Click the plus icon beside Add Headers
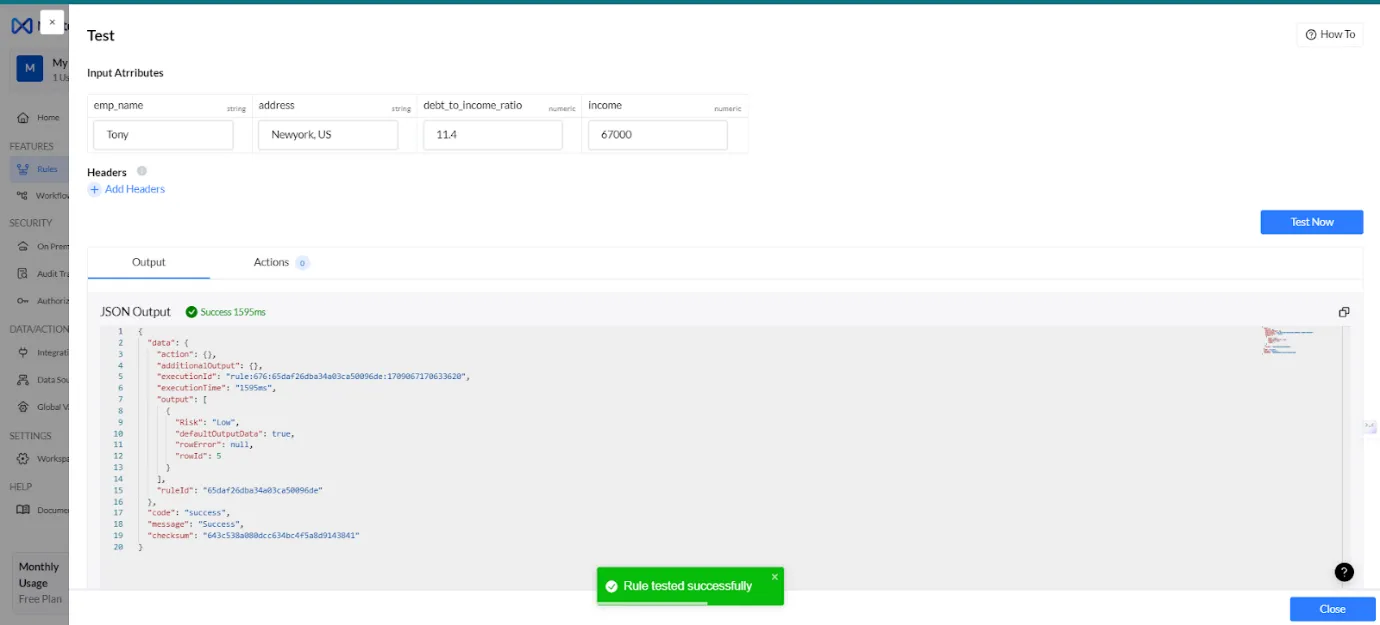The width and height of the screenshot is (1380, 625). pos(95,189)
